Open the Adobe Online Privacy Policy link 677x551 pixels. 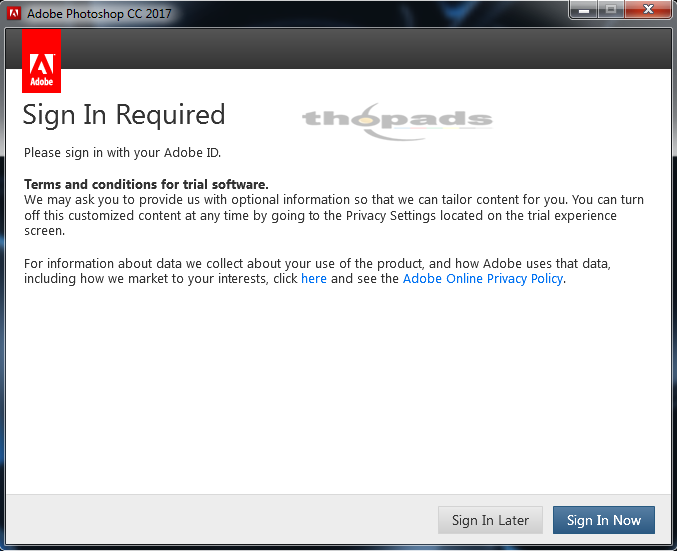point(483,279)
